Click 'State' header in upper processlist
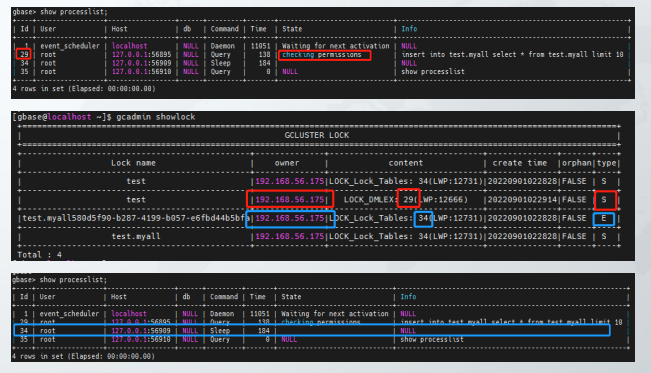This screenshot has height=373, width=651. [x=292, y=29]
